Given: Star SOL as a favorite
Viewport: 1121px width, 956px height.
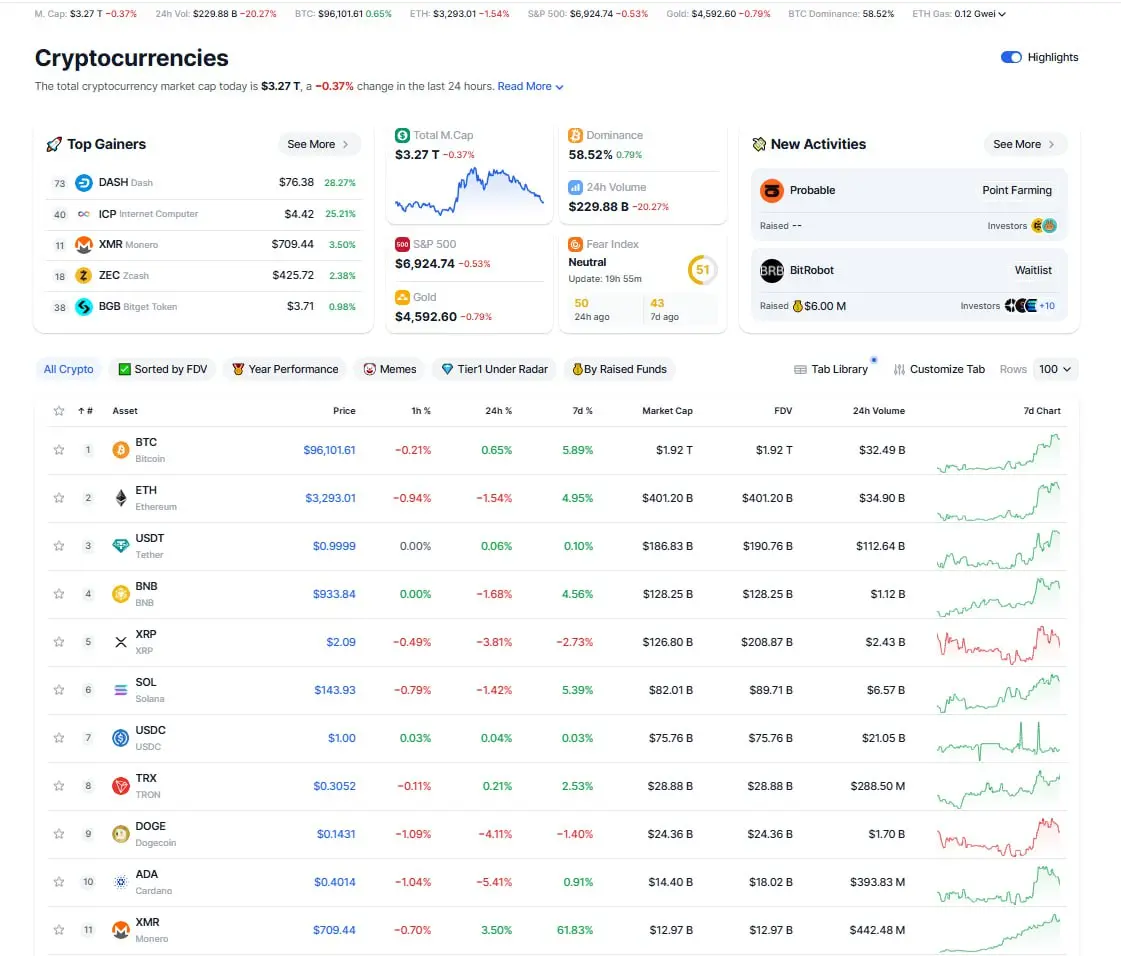Looking at the screenshot, I should (59, 690).
